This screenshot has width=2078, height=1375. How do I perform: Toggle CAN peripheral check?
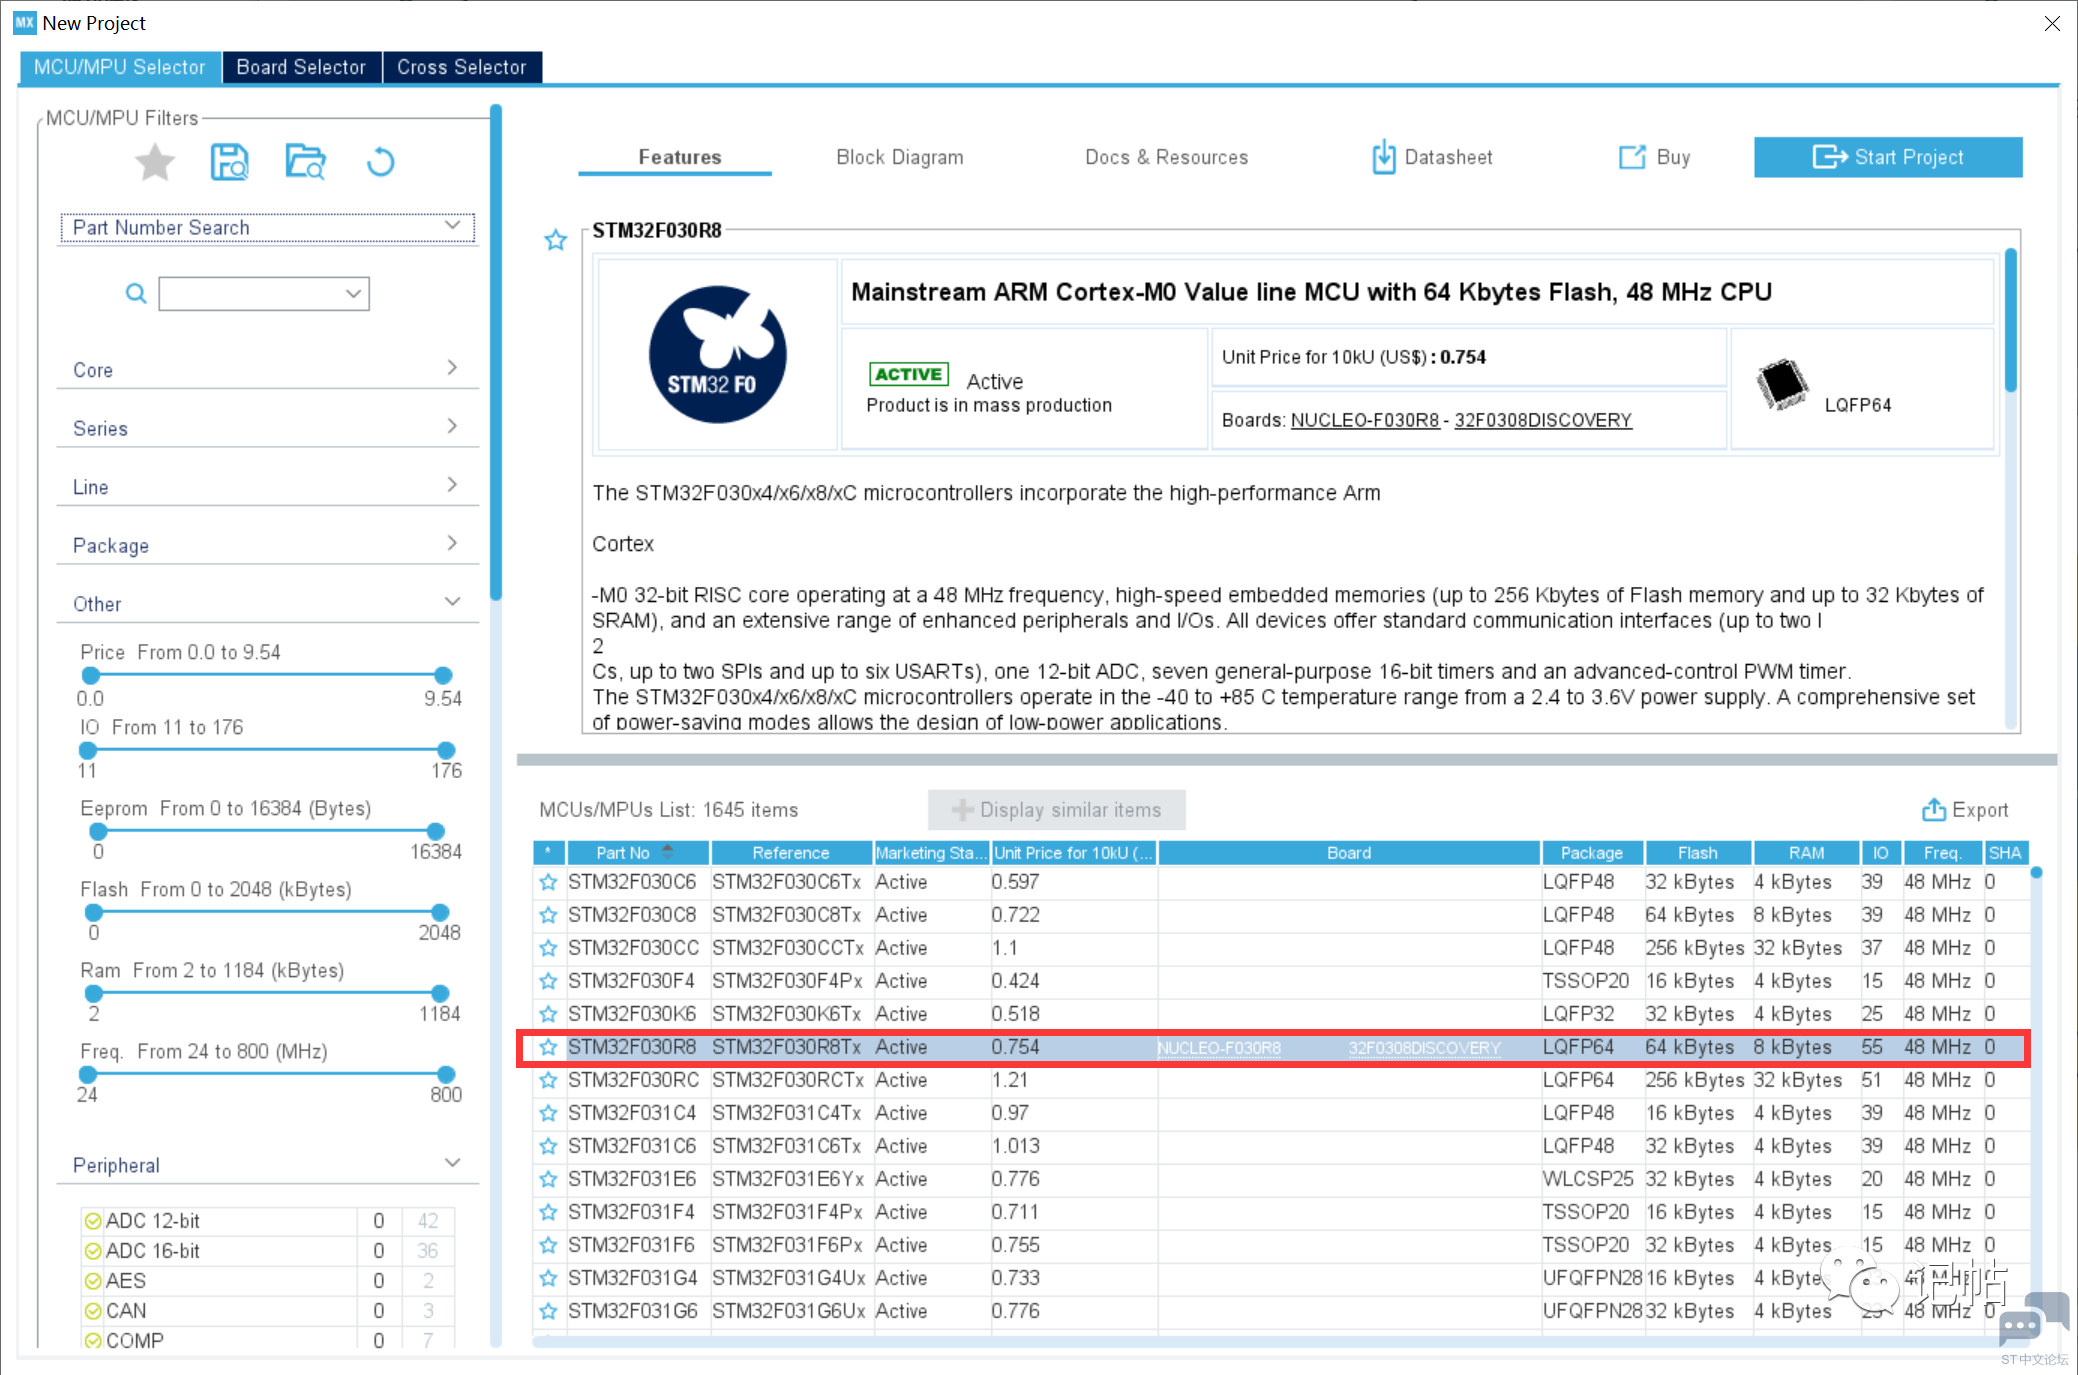93,1311
